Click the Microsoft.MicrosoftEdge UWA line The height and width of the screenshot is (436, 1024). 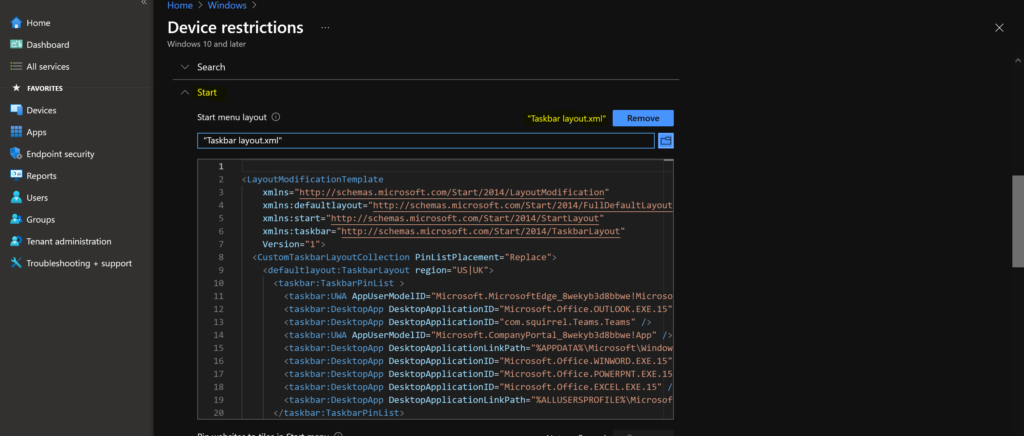point(479,296)
